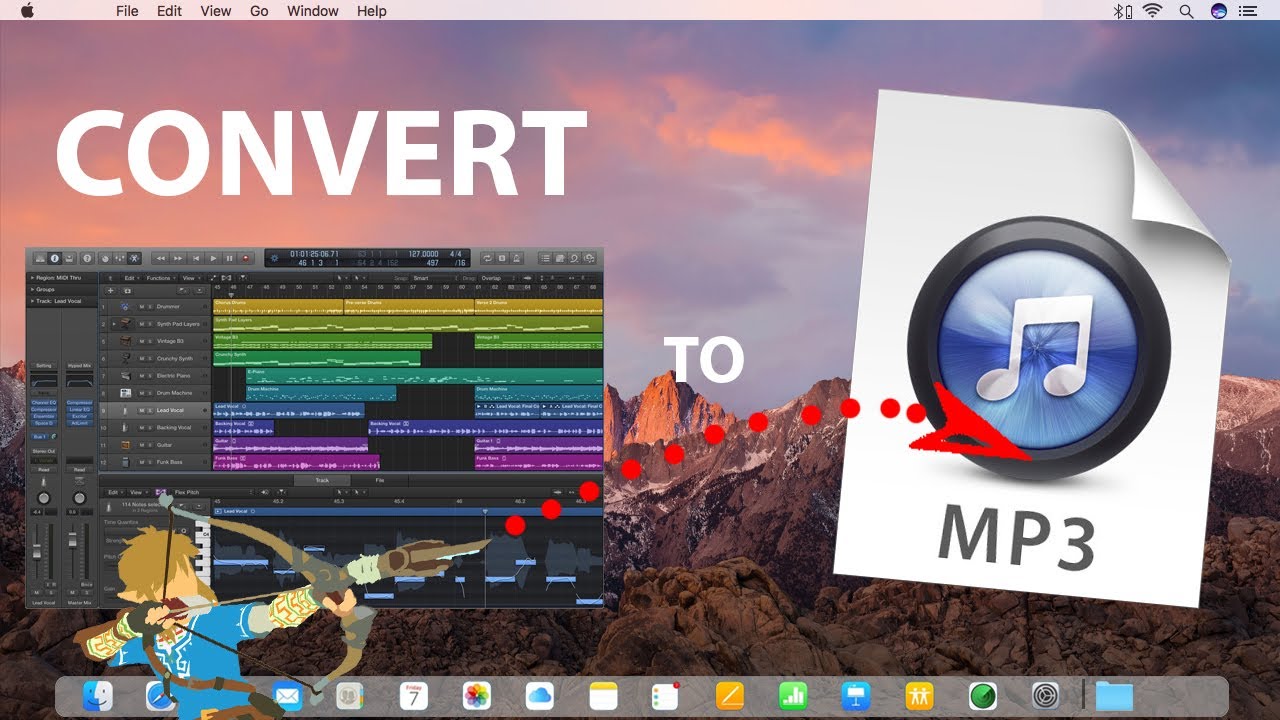Expand the Synth Pad Layers track stack triangle
The width and height of the screenshot is (1280, 720).
[114, 324]
